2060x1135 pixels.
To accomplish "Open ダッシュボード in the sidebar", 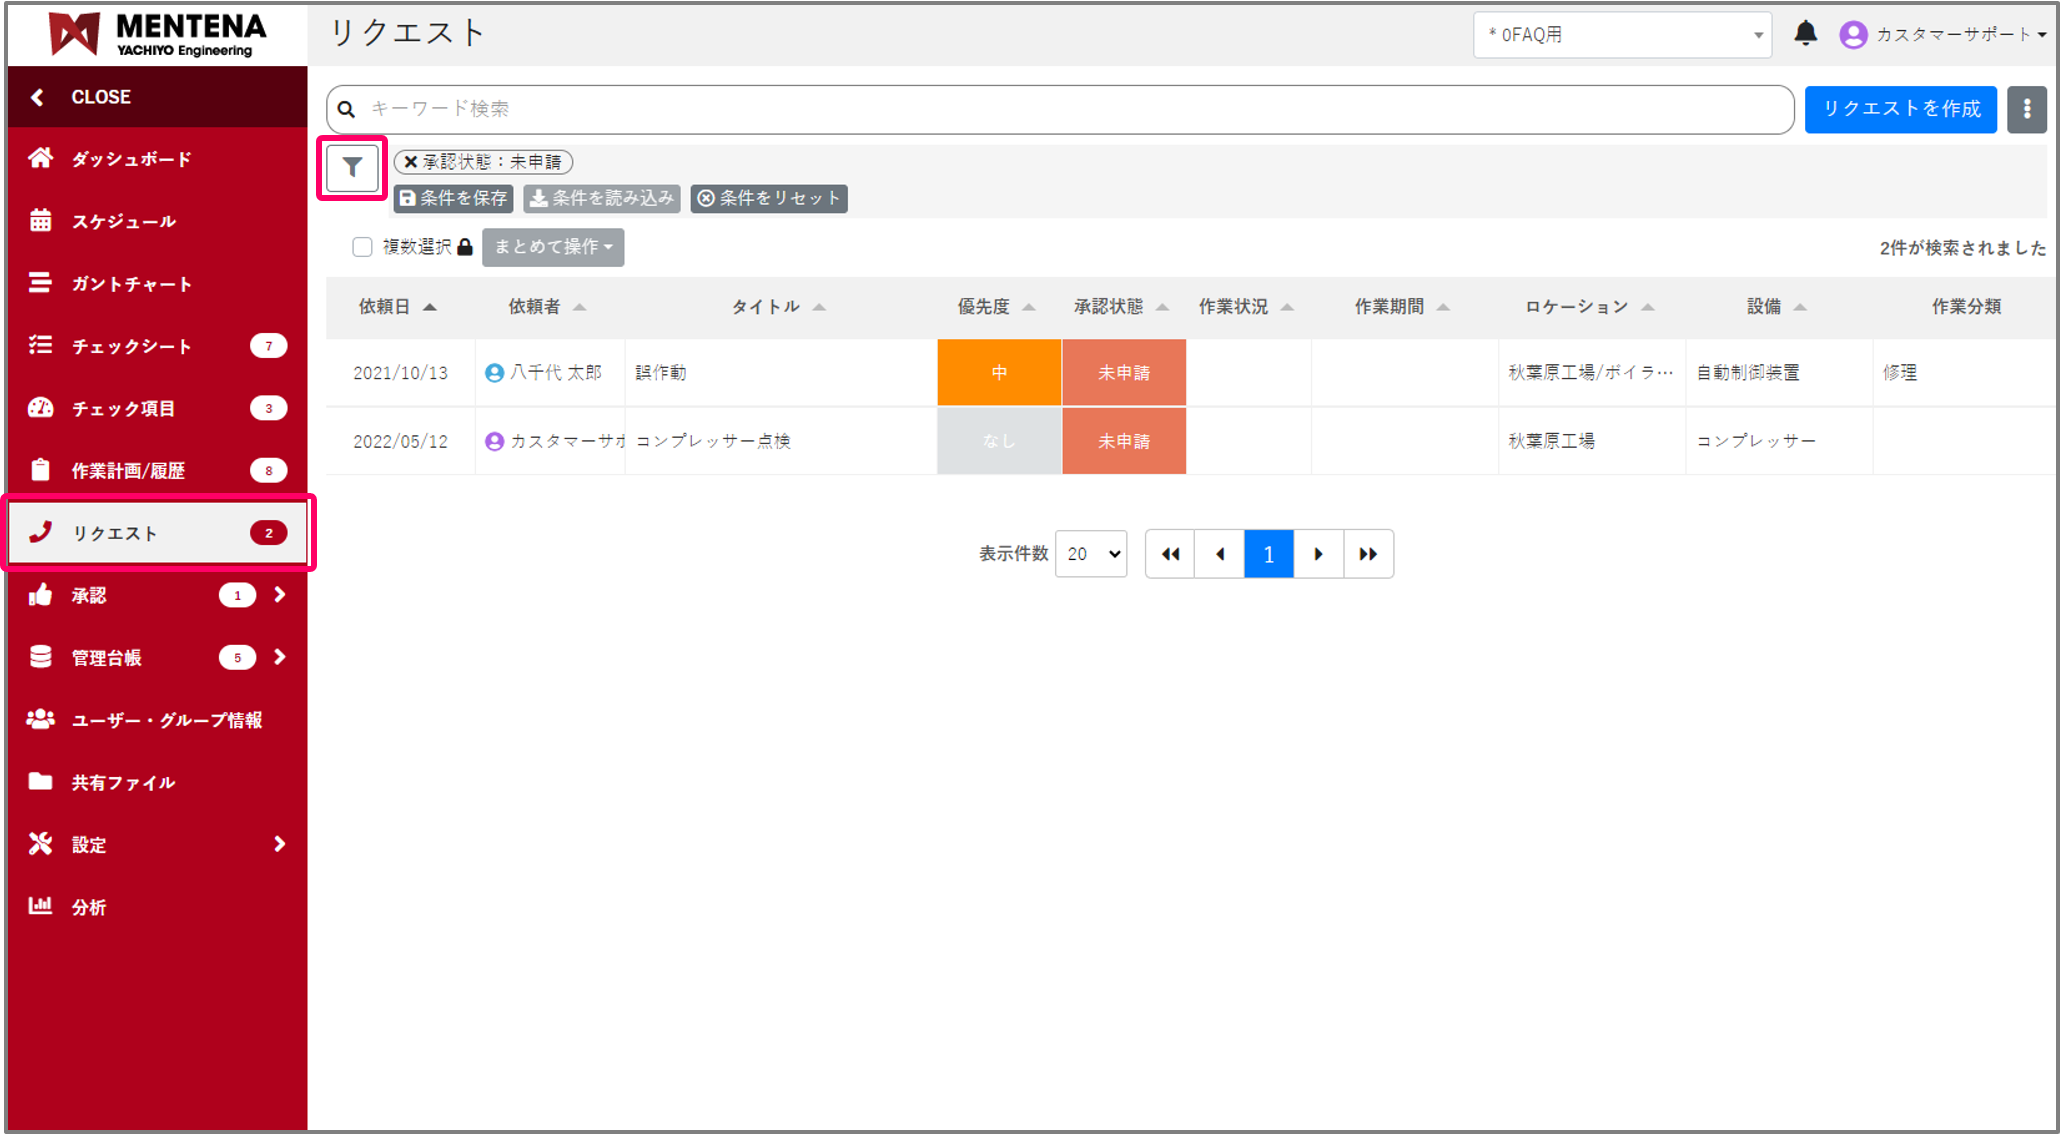I will (130, 159).
